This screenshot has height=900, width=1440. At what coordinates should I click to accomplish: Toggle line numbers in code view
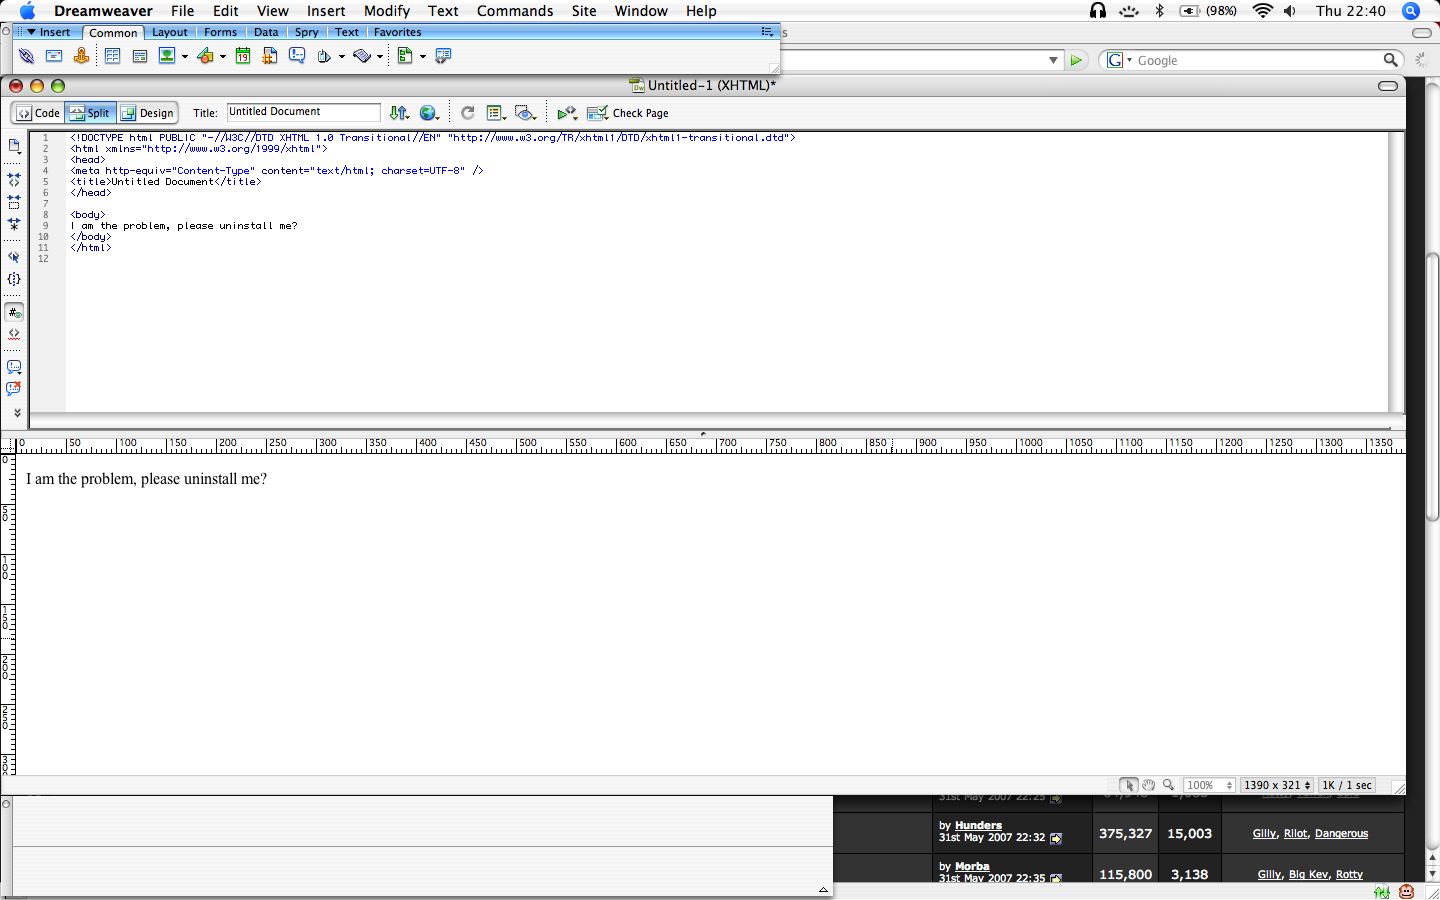click(x=14, y=312)
